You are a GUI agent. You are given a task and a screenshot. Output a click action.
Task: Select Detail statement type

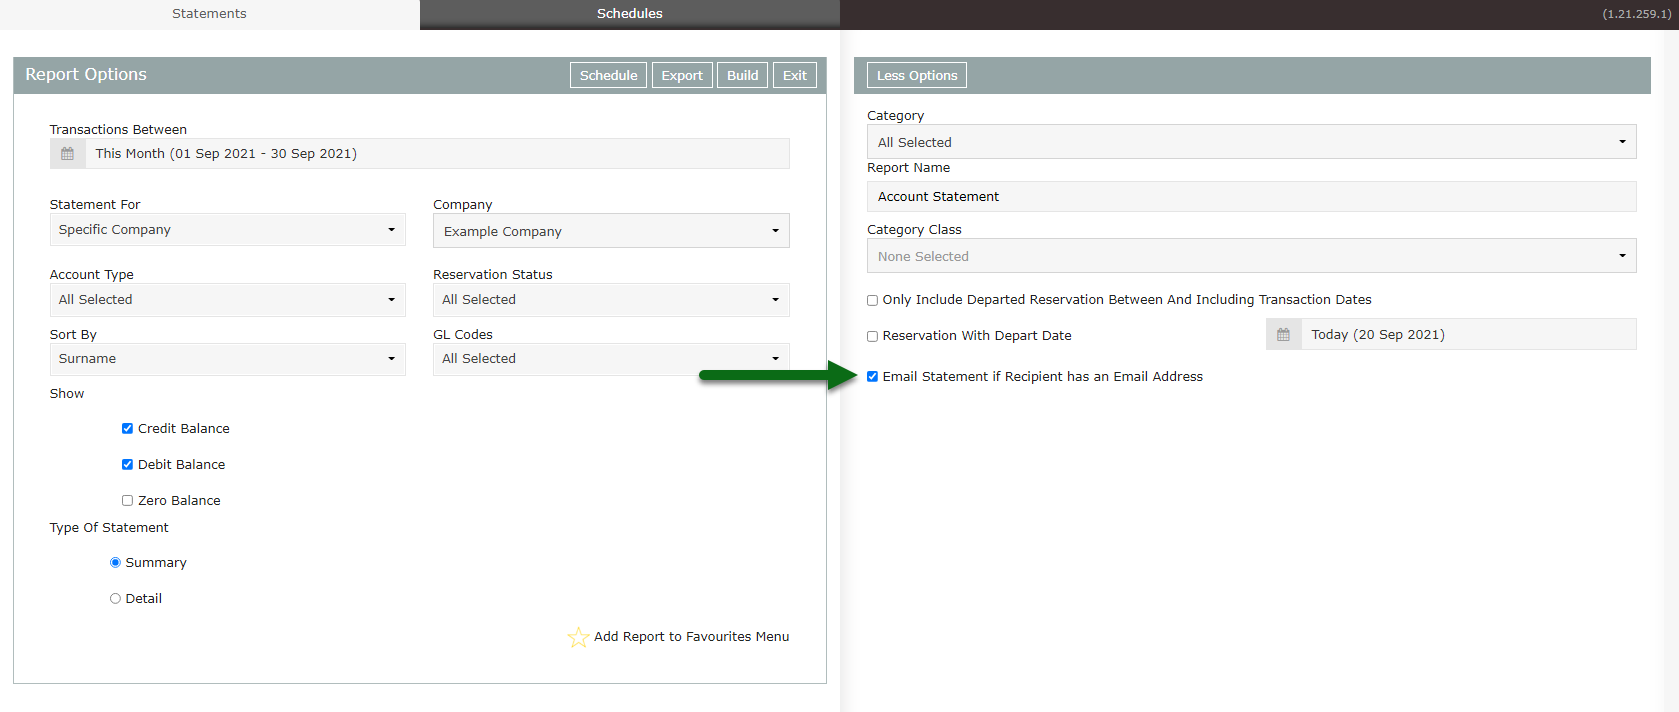(115, 599)
